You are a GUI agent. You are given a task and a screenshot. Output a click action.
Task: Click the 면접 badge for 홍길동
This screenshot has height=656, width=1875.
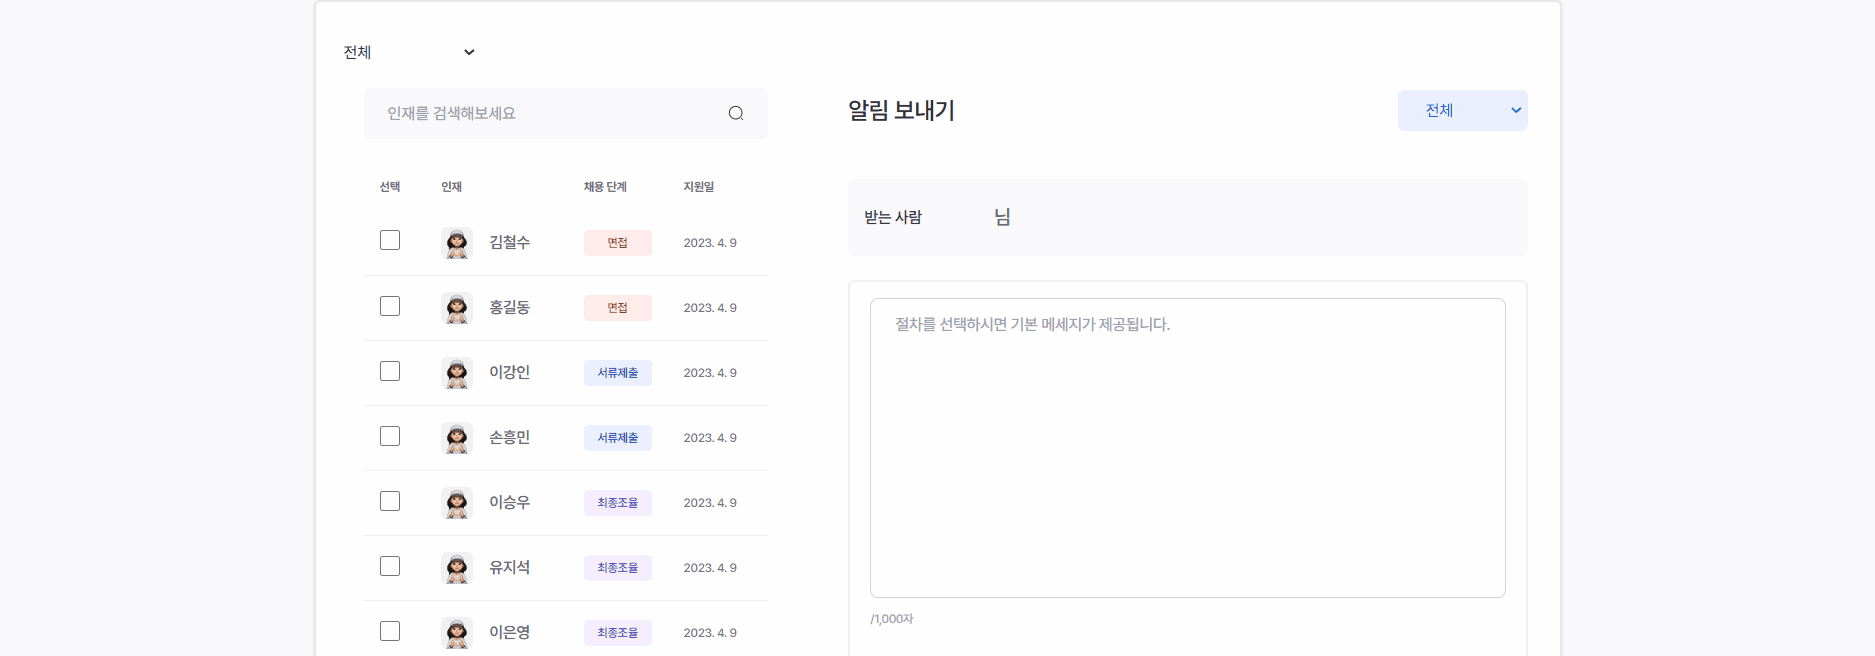click(x=617, y=308)
